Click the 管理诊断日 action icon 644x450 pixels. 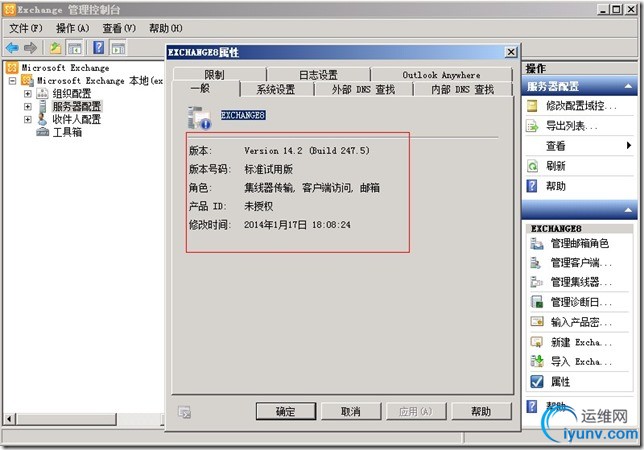click(537, 302)
